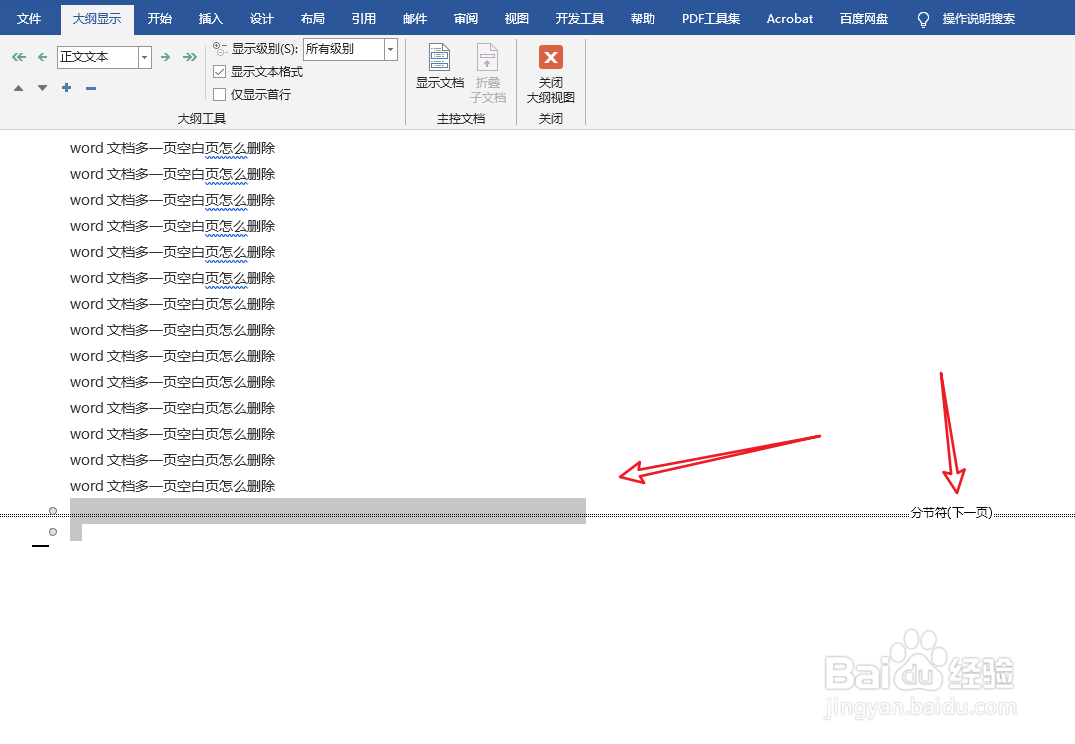
Task: Switch to the 插入 tab
Action: tap(210, 19)
